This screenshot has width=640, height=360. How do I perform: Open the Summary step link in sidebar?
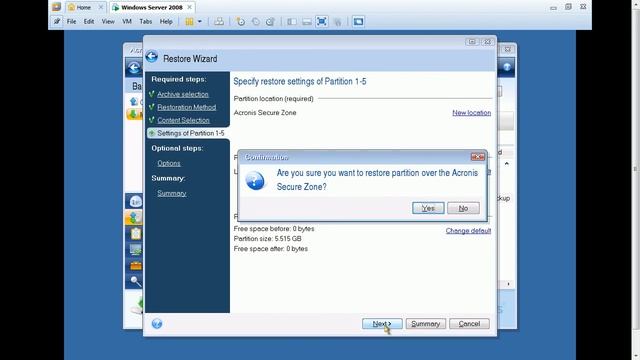point(171,193)
